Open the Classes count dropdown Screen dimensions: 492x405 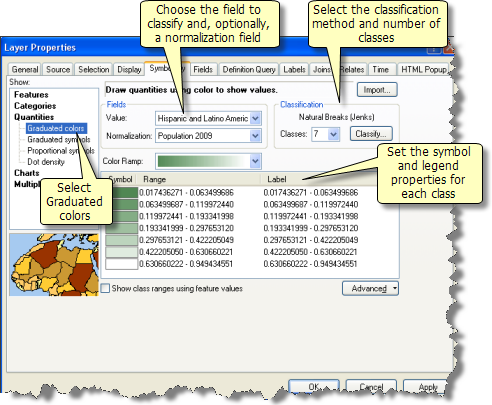click(333, 134)
